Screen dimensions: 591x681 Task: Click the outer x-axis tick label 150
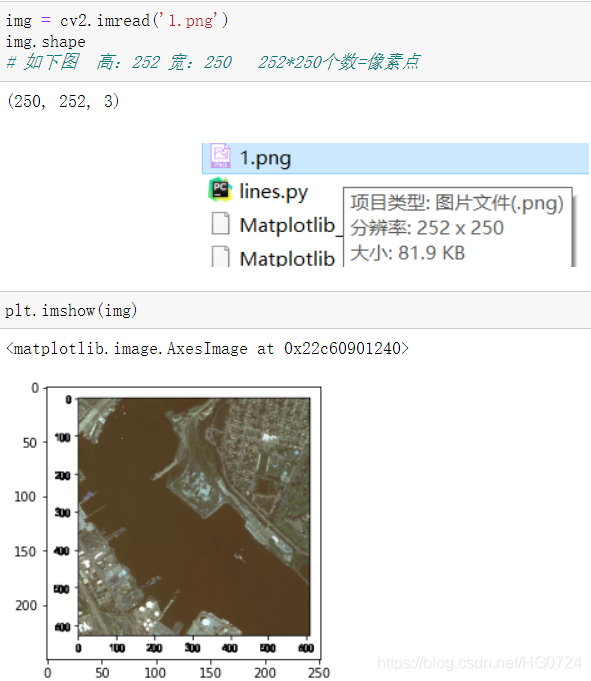[210, 672]
